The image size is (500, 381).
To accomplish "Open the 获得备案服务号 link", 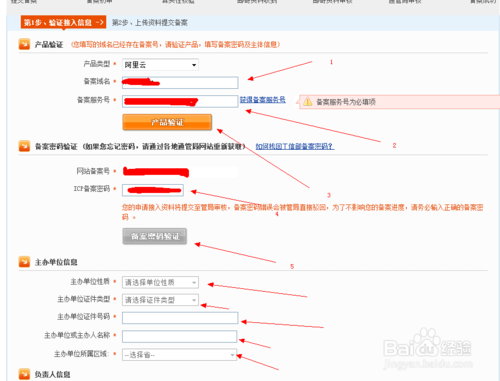I will (x=263, y=100).
